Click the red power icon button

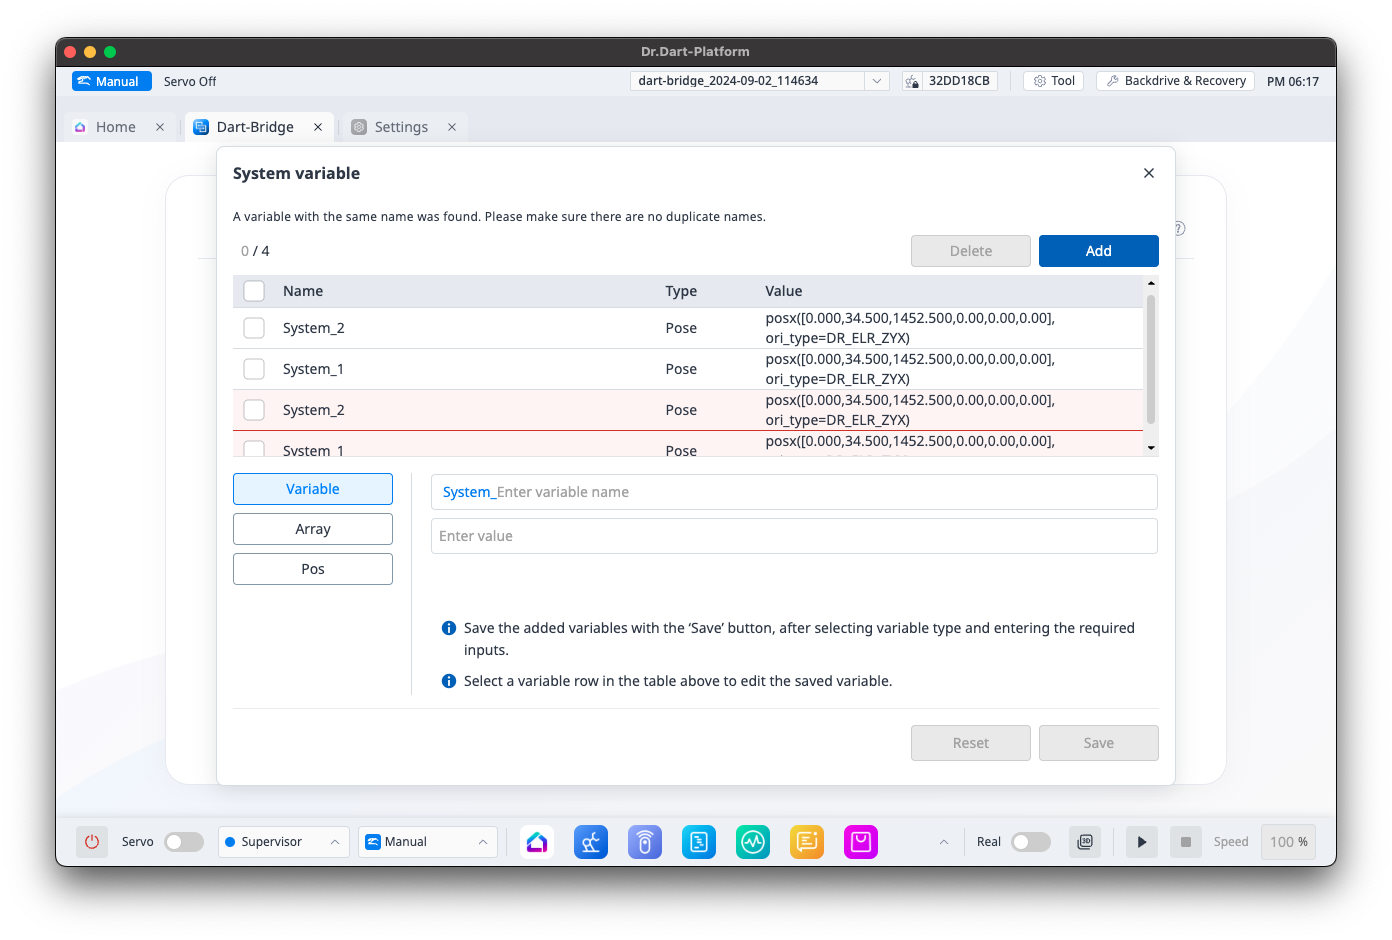point(92,842)
